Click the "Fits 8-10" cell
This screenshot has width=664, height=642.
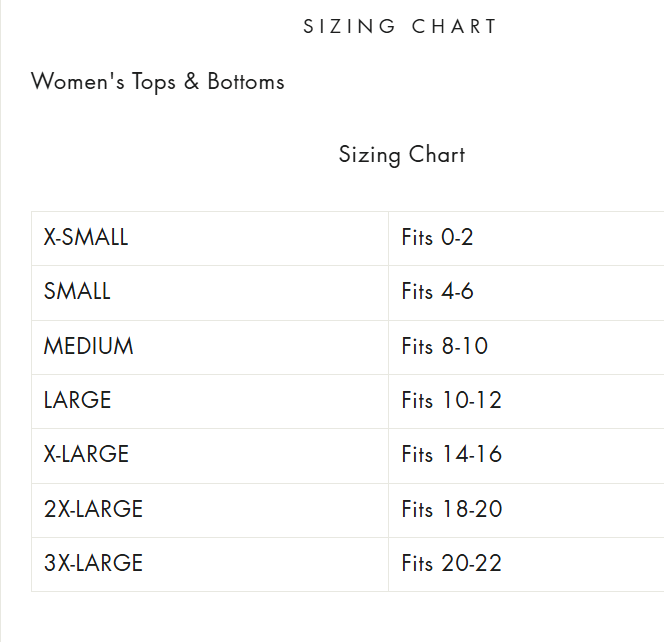coord(444,347)
